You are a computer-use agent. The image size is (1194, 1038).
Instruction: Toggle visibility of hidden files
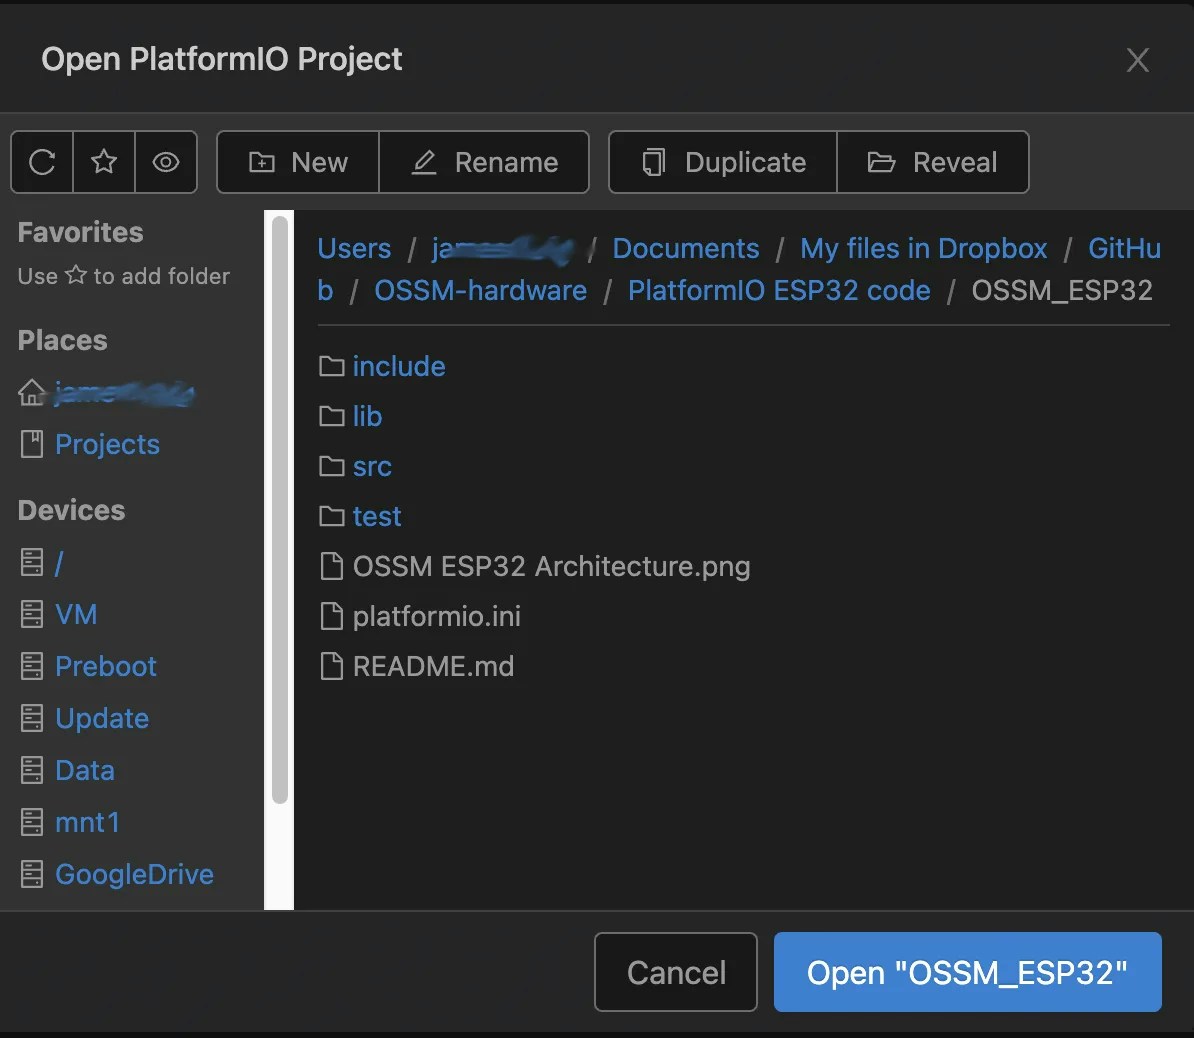click(x=166, y=162)
